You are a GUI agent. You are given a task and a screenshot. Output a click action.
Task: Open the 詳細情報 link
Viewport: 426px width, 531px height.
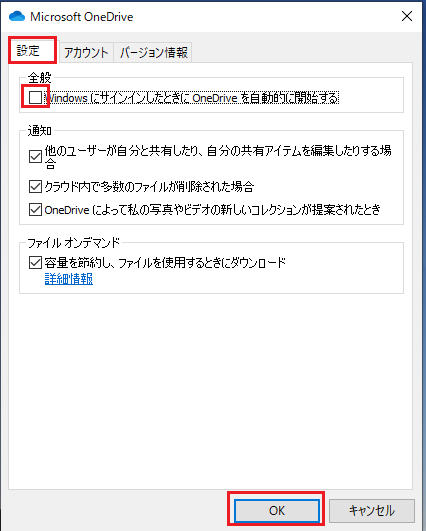(69, 279)
